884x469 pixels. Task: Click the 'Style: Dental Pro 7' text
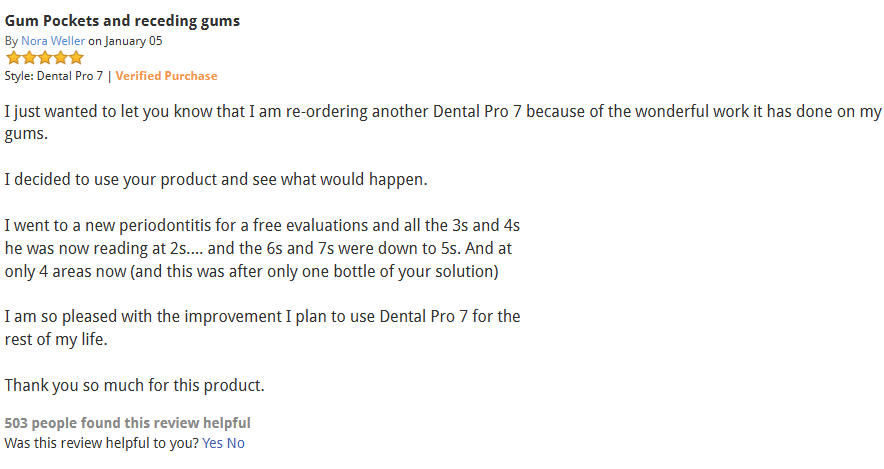click(x=54, y=76)
